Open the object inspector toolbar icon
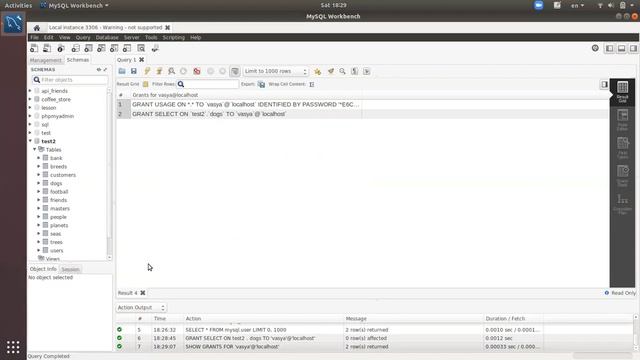 point(61,49)
